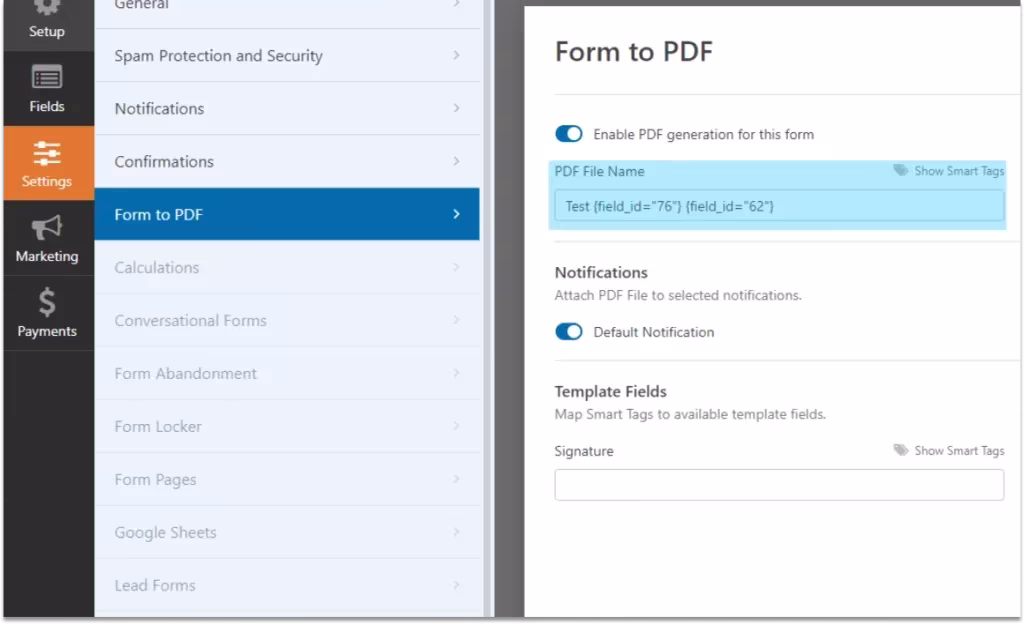1024x624 pixels.
Task: Expand Spam Protection and Security chevron
Action: (x=456, y=56)
